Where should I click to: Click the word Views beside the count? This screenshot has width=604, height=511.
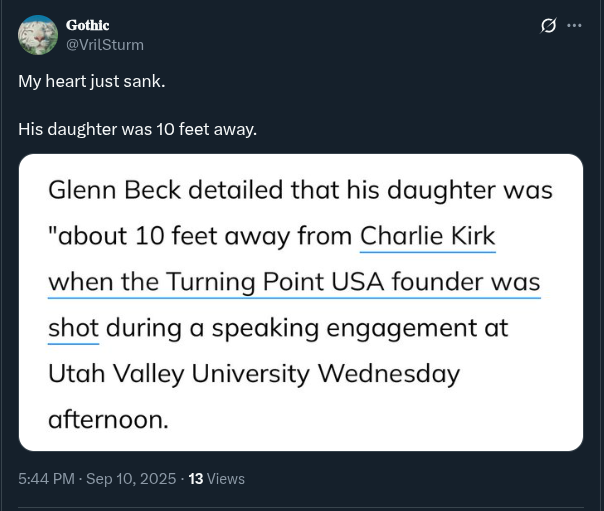(x=226, y=479)
